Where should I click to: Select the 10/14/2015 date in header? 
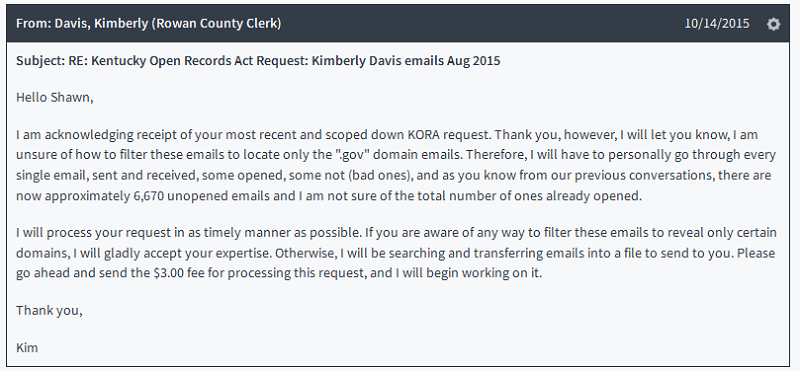[717, 23]
